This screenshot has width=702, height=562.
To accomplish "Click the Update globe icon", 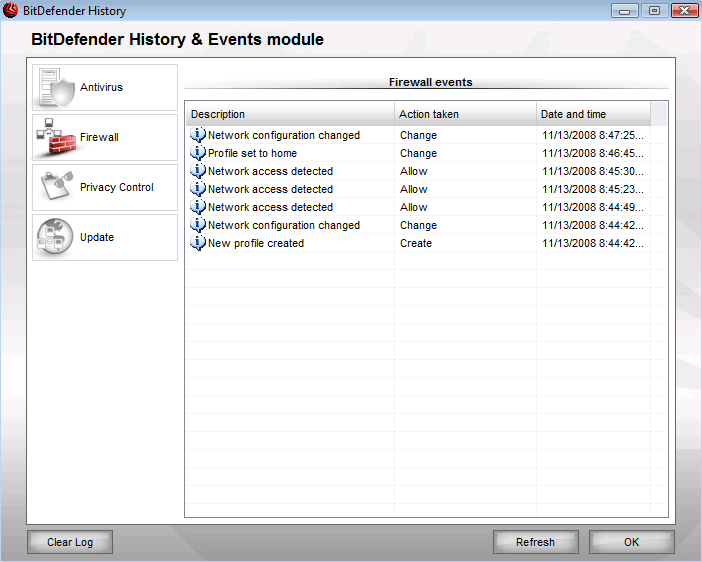I will click(x=55, y=237).
